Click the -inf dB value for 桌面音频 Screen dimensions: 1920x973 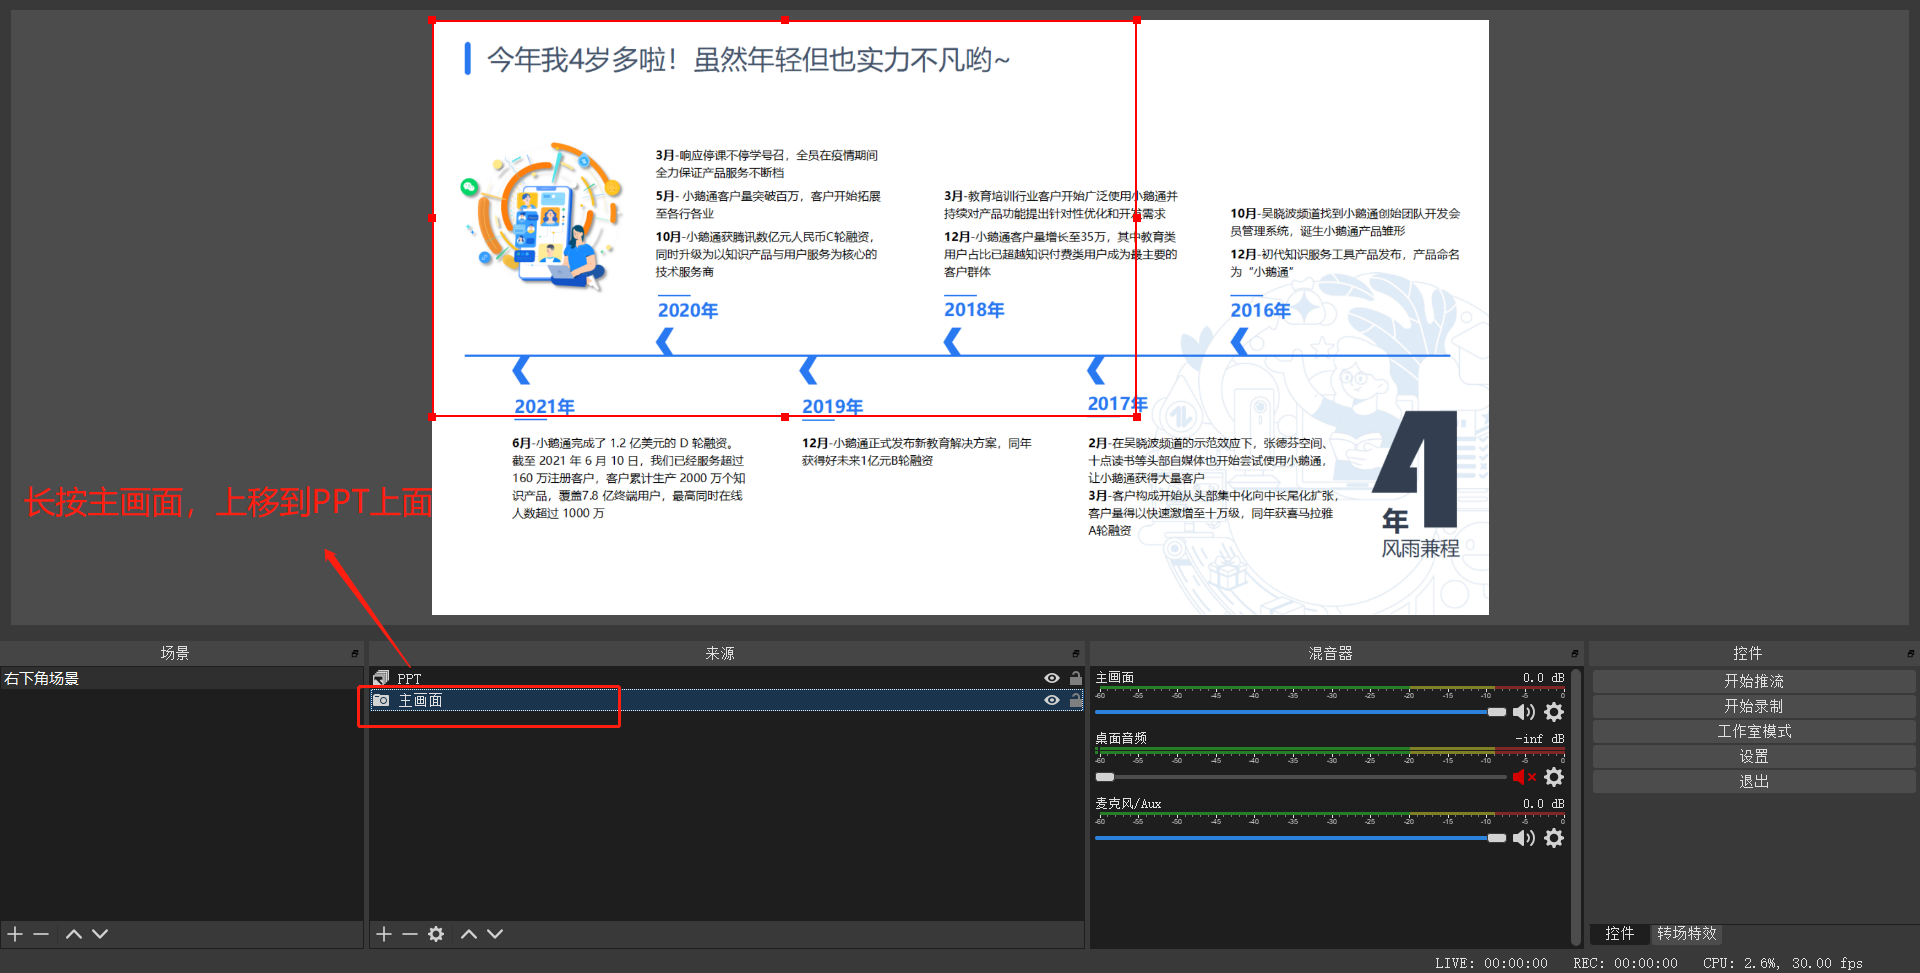point(1540,739)
